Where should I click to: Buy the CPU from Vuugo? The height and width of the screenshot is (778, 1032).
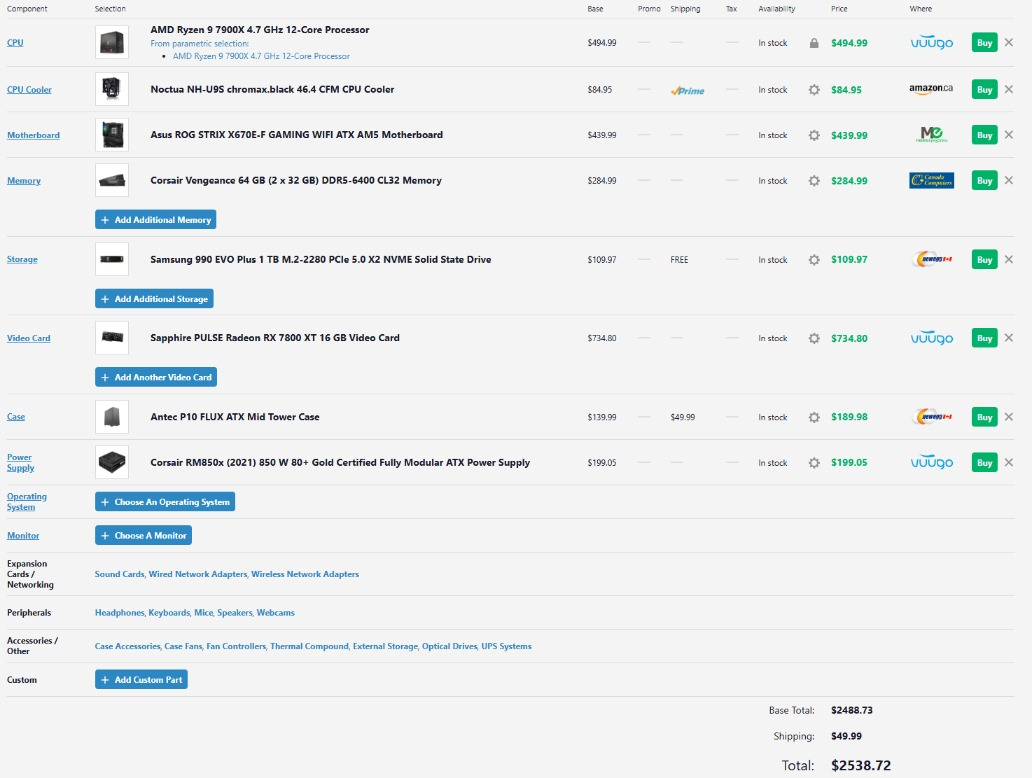[984, 43]
